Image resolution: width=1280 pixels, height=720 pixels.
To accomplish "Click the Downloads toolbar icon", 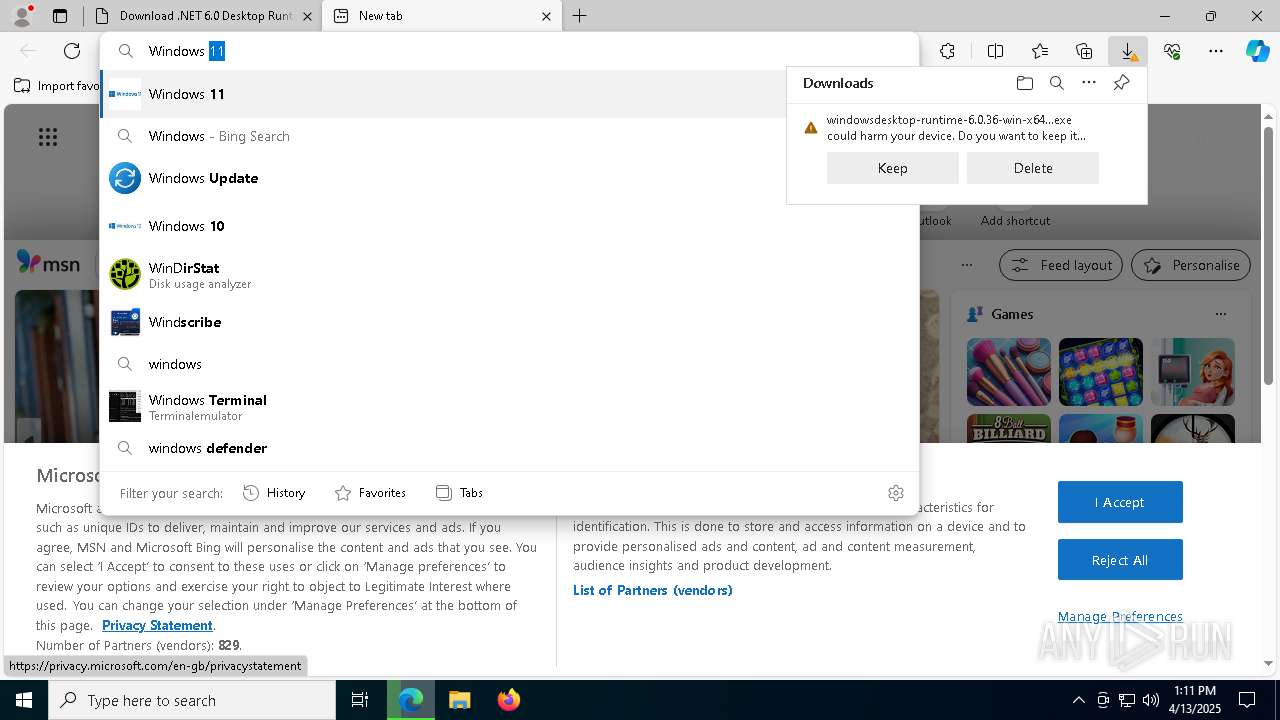I will coord(1128,51).
